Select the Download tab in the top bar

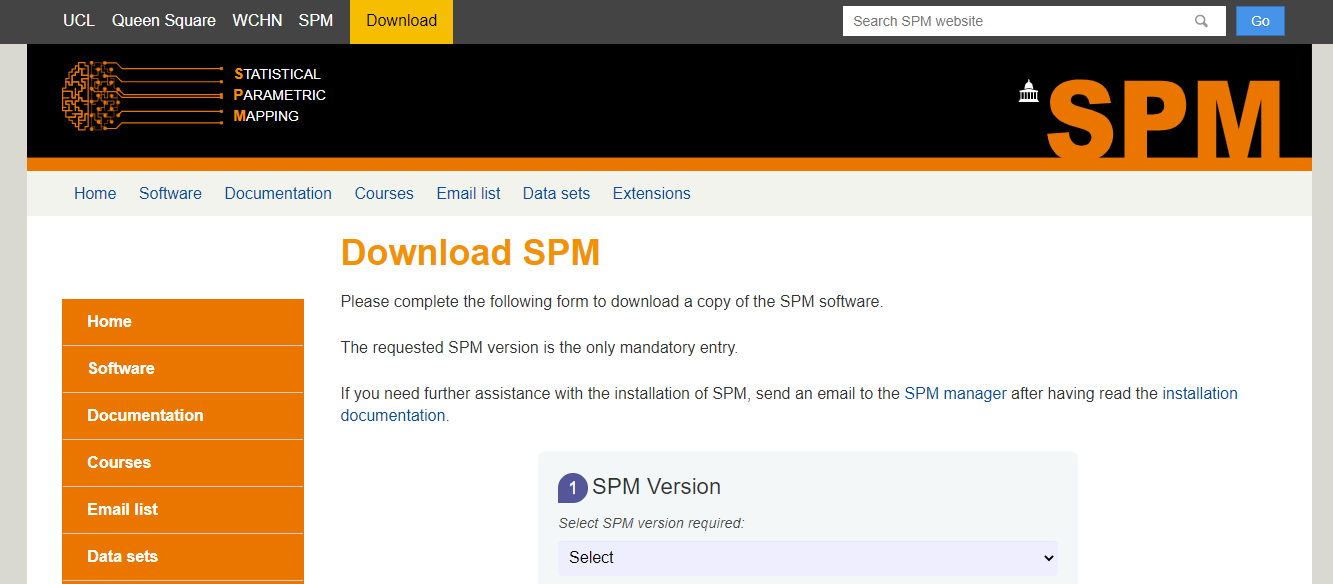(401, 20)
